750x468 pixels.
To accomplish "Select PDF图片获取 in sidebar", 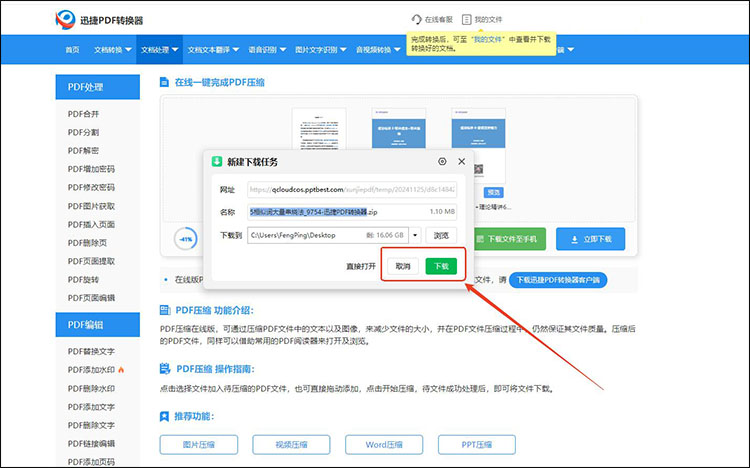I will tap(91, 206).
